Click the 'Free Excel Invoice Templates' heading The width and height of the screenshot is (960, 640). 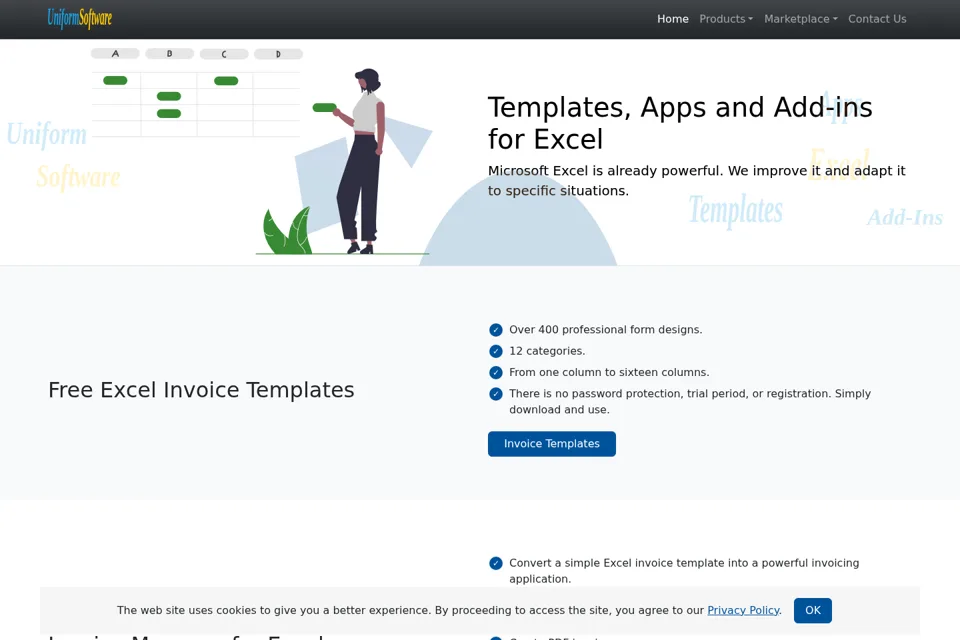pos(201,390)
